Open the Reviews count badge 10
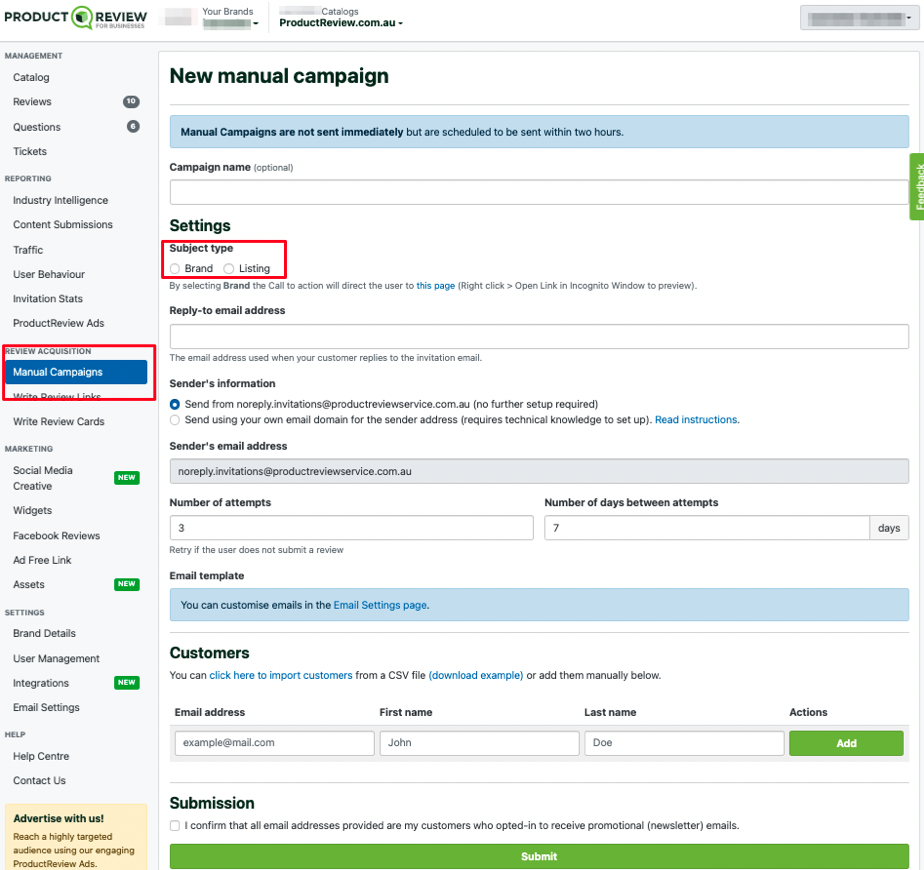Image resolution: width=924 pixels, height=870 pixels. pyautogui.click(x=131, y=101)
